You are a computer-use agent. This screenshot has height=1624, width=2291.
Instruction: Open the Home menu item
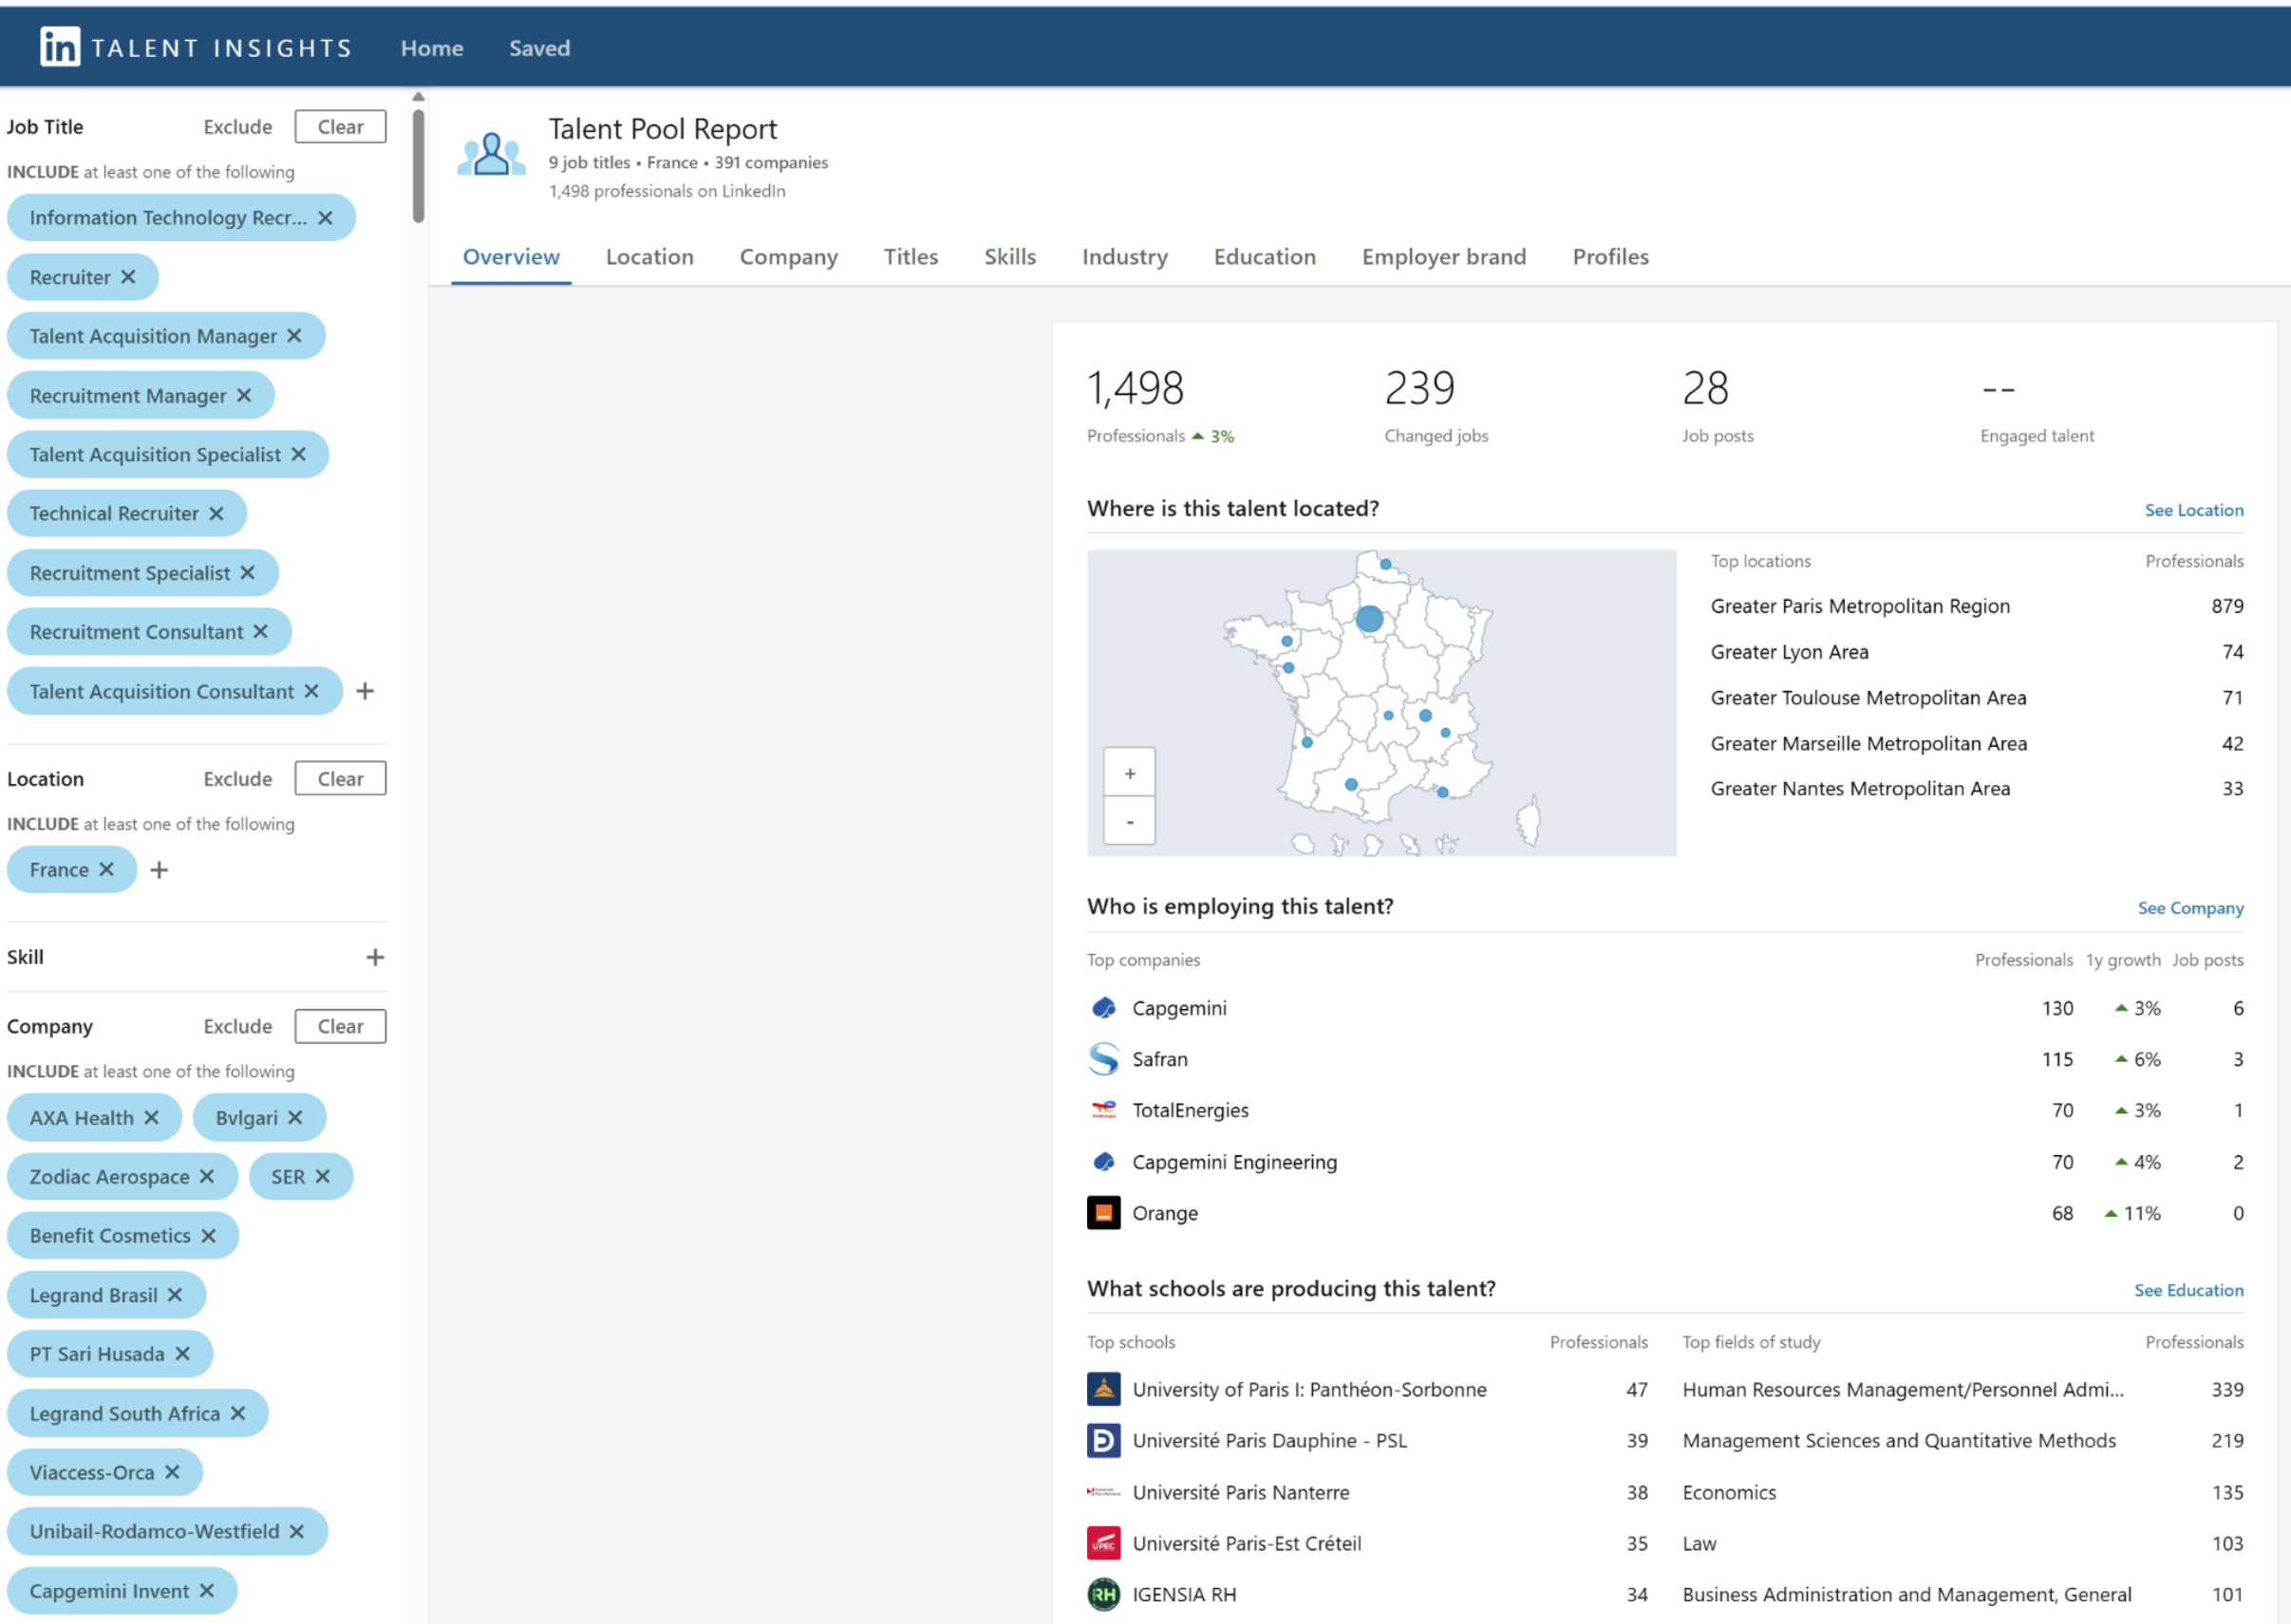pos(432,48)
